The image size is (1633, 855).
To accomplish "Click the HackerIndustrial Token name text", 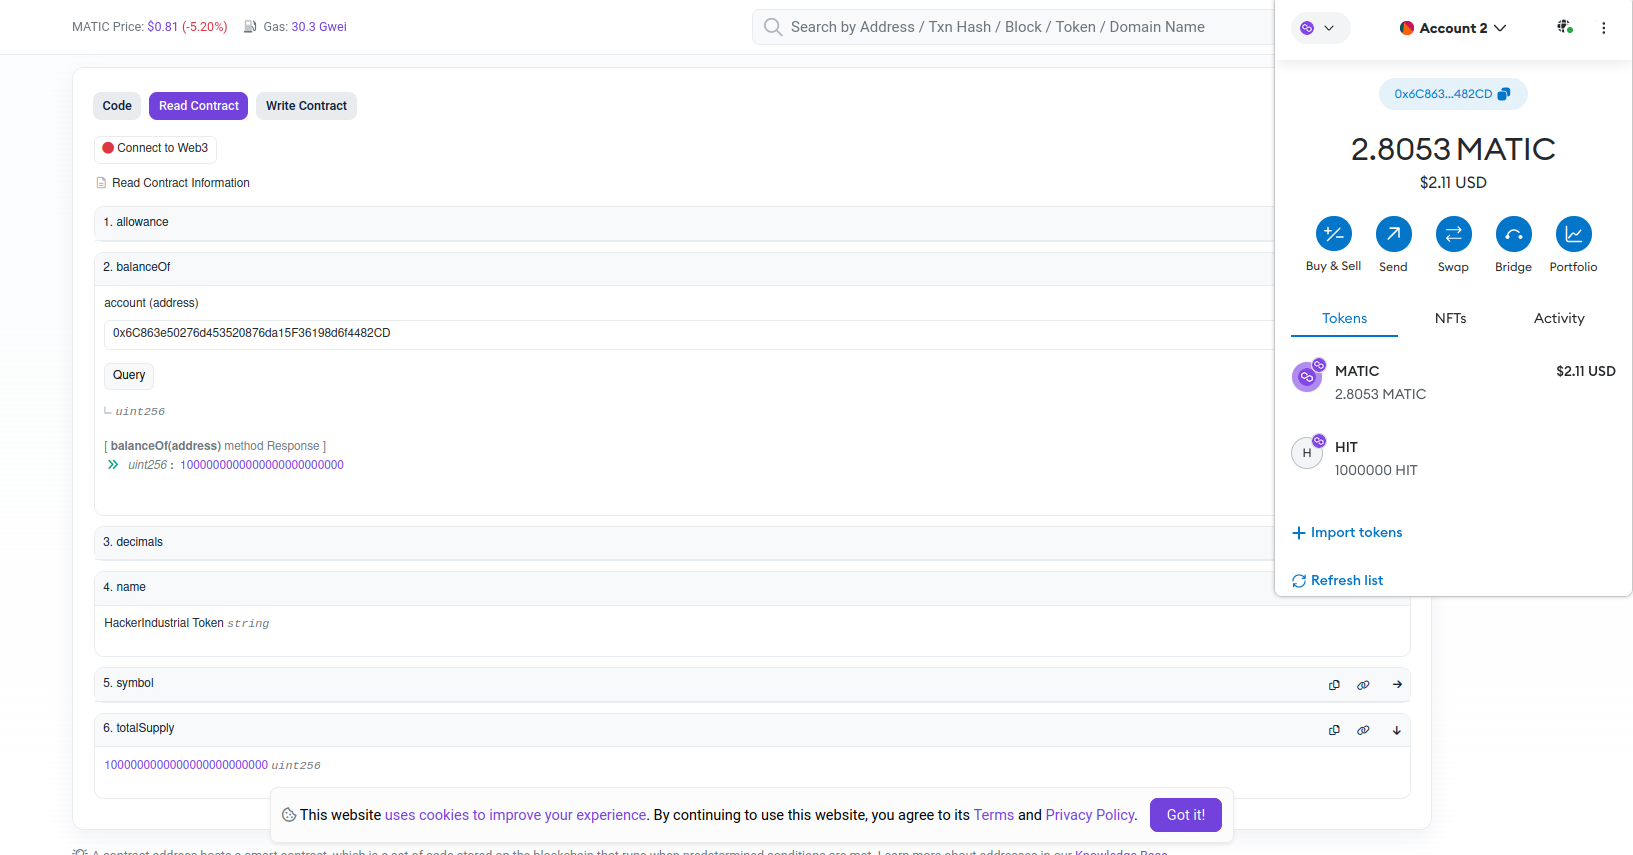I will [164, 623].
